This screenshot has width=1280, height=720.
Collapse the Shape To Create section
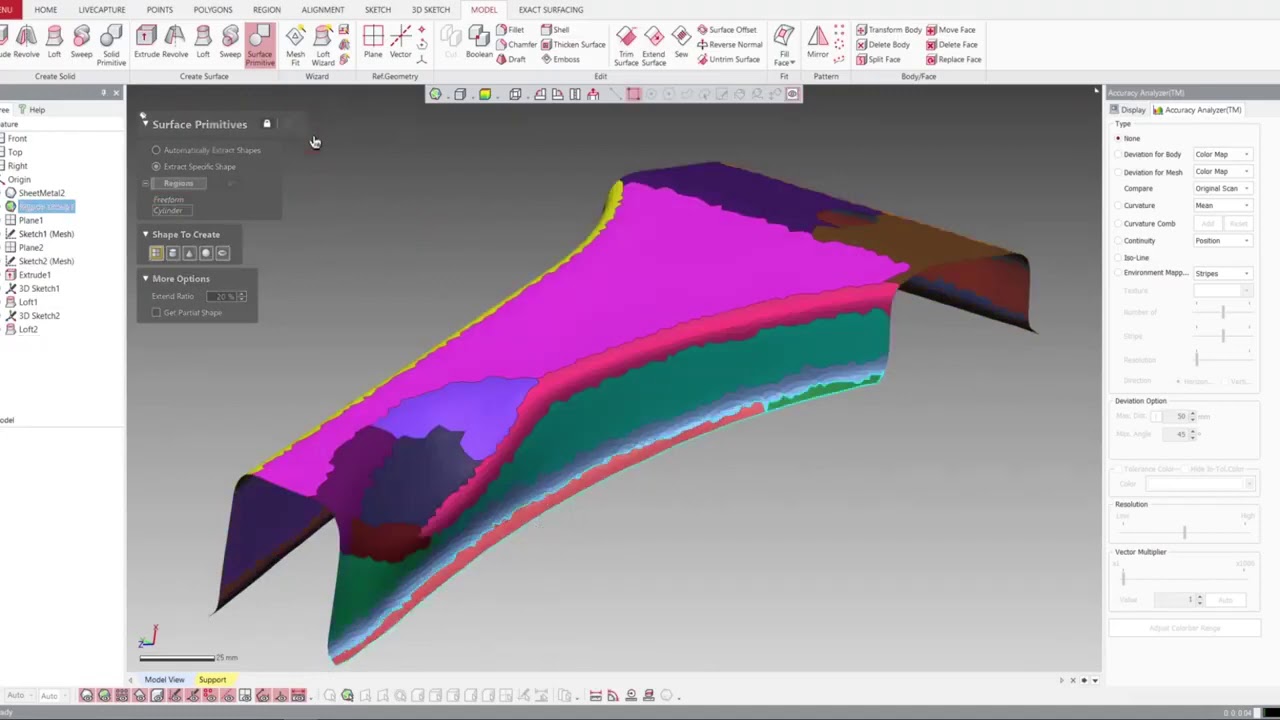point(145,234)
